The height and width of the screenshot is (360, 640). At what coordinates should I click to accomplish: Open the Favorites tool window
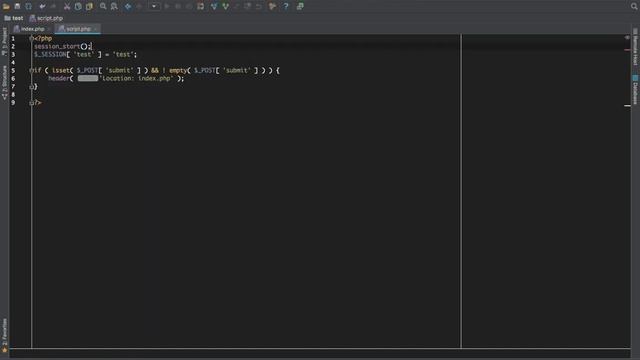tap(4, 336)
